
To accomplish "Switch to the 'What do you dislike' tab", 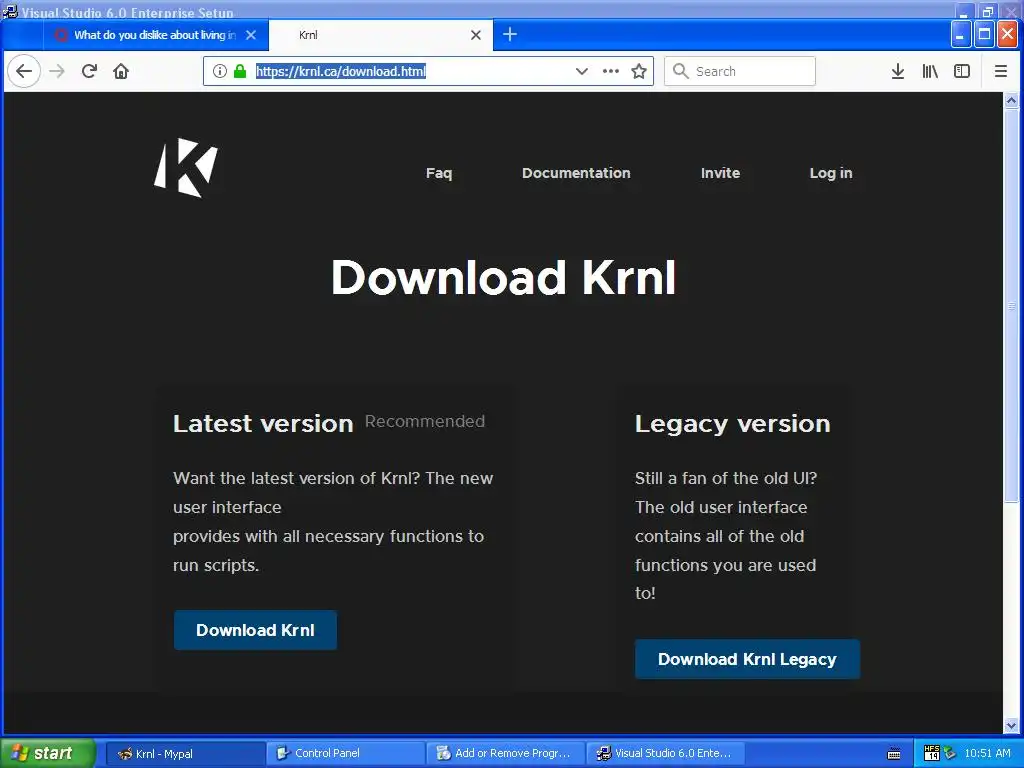I will [155, 35].
